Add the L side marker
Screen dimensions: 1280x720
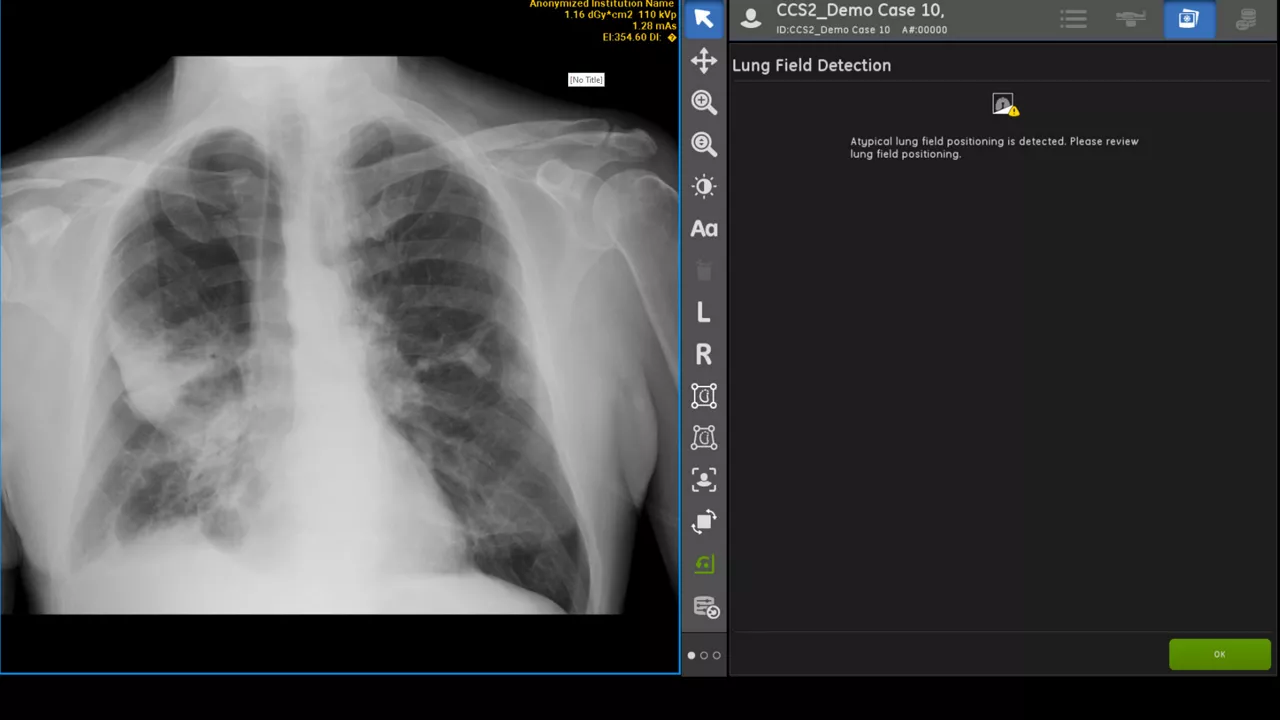tap(704, 313)
